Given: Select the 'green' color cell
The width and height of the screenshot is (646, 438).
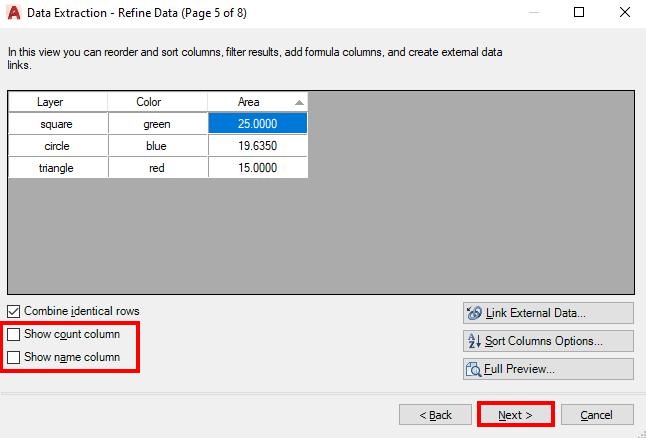Looking at the screenshot, I should (x=158, y=124).
